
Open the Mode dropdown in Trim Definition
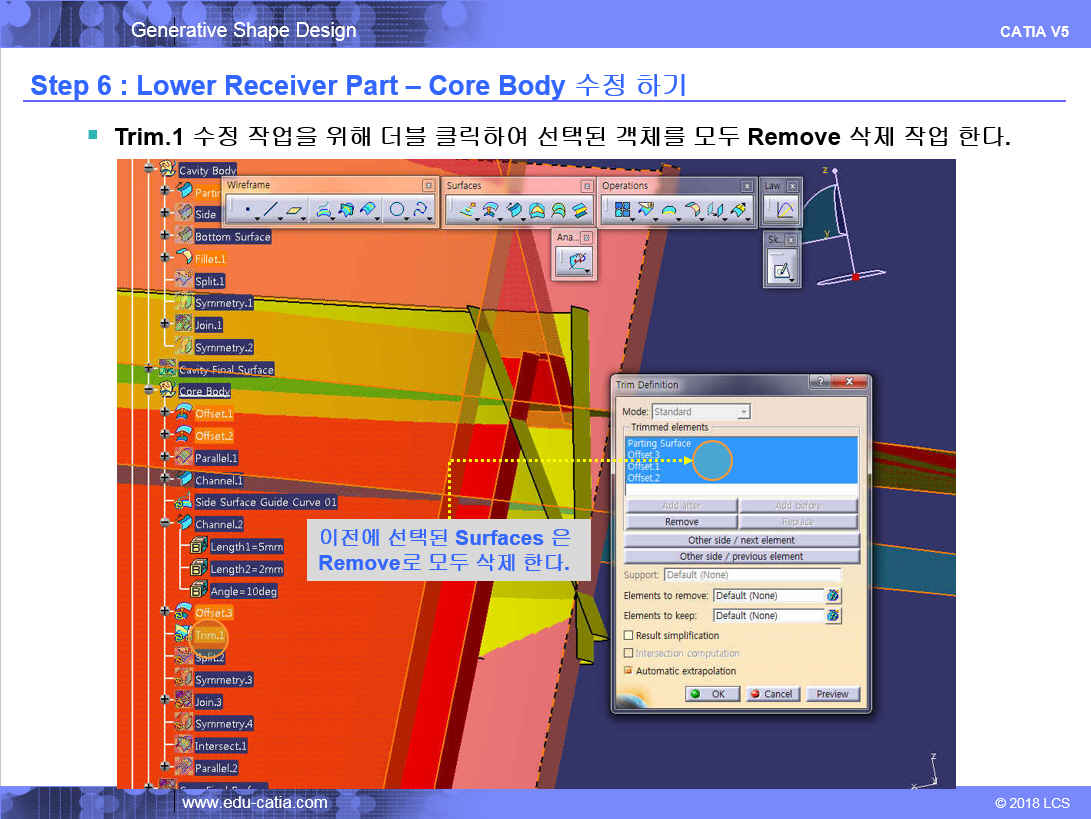coord(743,412)
